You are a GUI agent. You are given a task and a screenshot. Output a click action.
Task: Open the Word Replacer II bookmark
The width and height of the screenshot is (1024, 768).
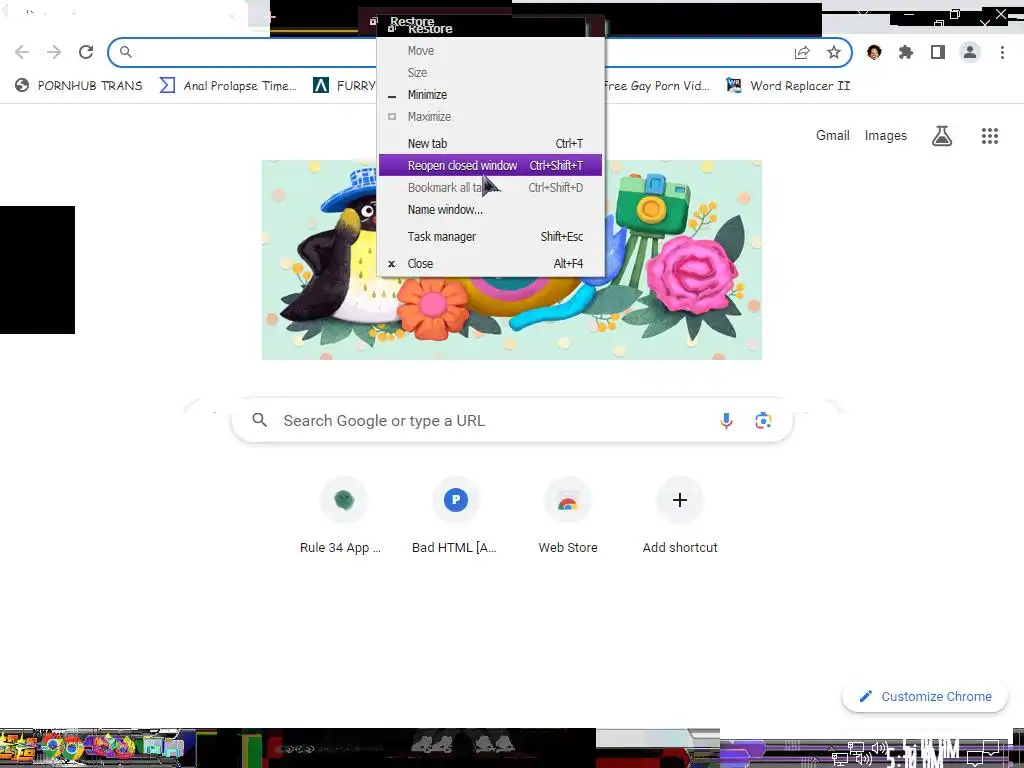(789, 86)
